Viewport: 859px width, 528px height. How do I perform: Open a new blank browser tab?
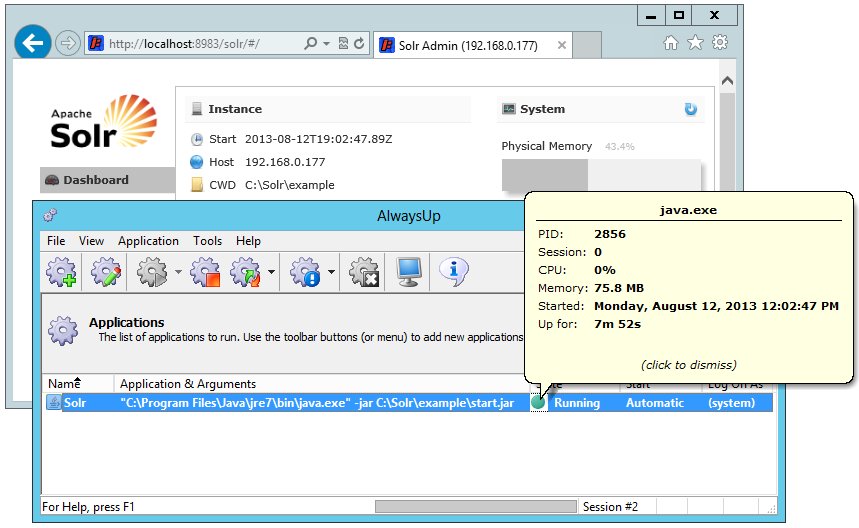(587, 45)
